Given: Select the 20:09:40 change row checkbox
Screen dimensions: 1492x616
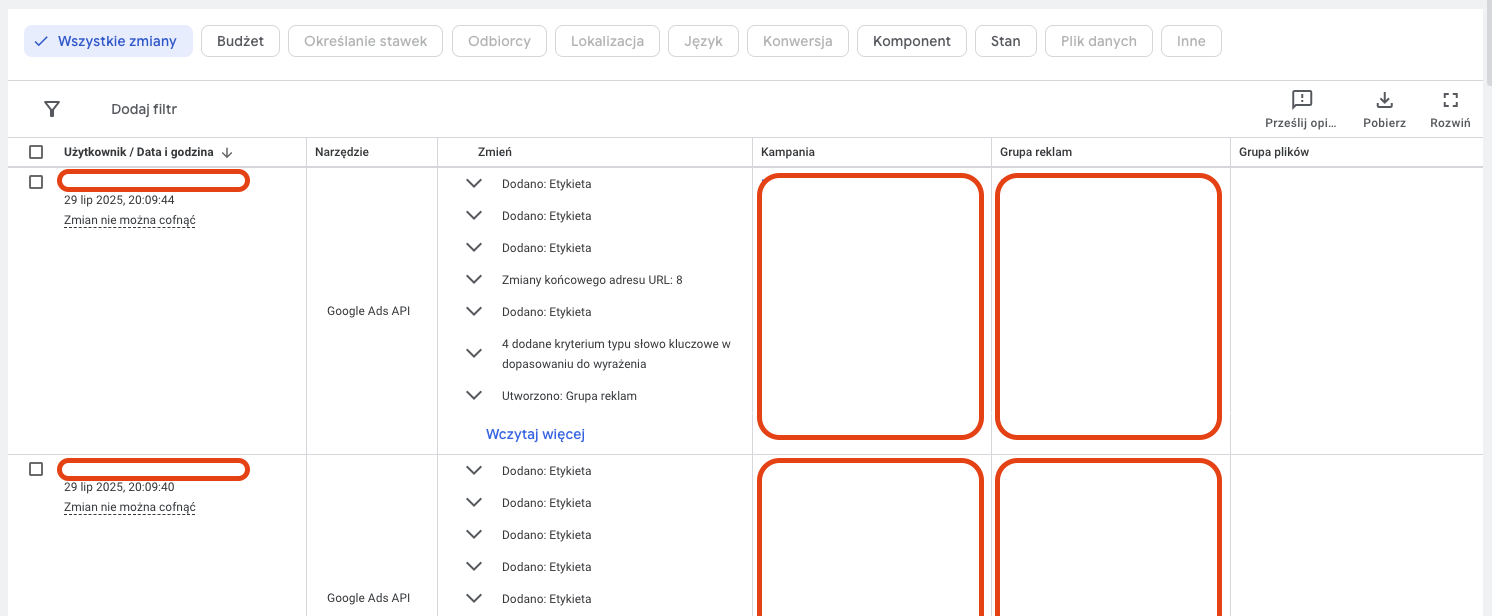Looking at the screenshot, I should pyautogui.click(x=36, y=469).
